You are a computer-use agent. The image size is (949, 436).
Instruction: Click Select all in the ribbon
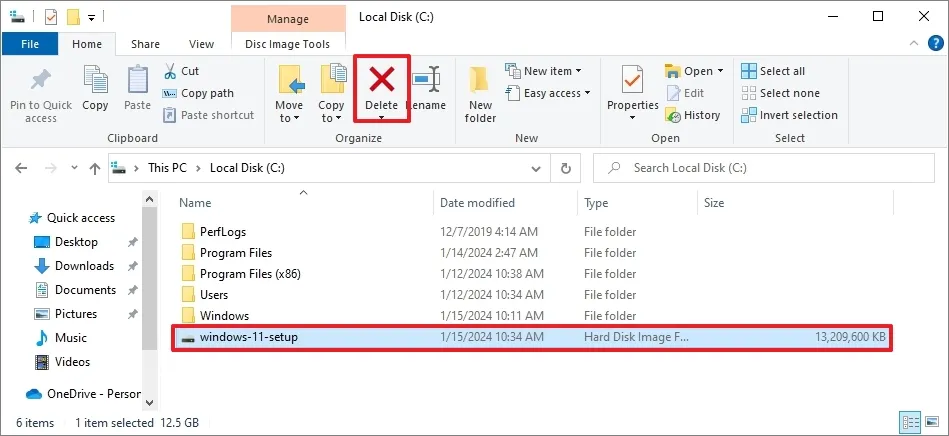coord(773,71)
